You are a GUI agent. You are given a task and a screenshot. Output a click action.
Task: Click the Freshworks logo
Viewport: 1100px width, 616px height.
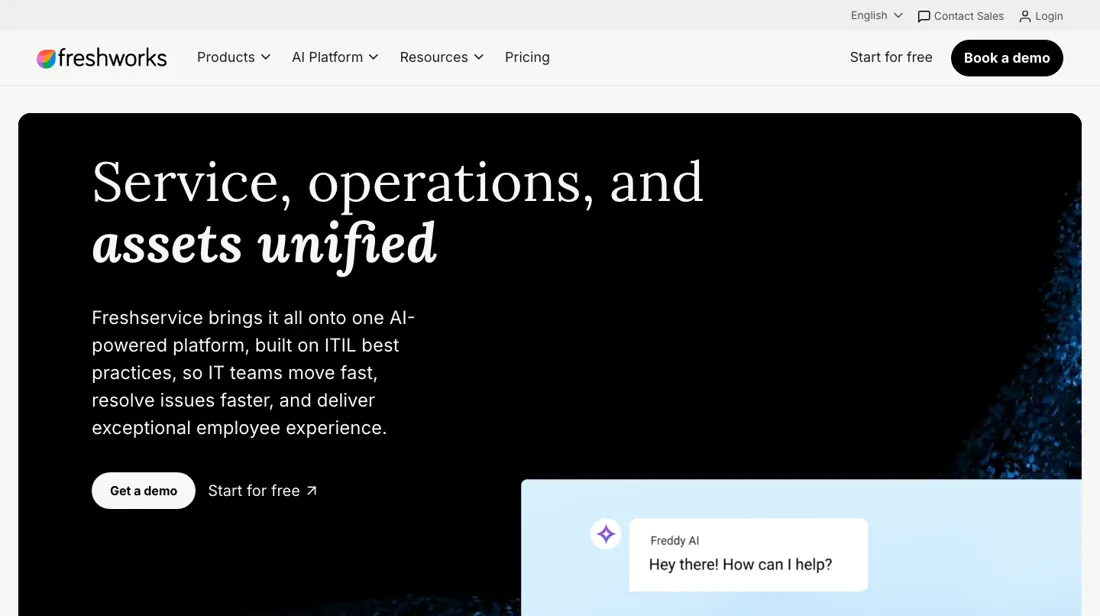(102, 58)
